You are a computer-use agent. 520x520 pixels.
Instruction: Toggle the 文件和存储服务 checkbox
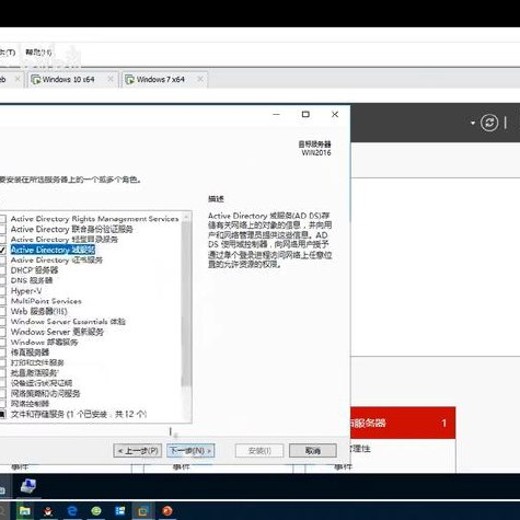[x=2, y=414]
